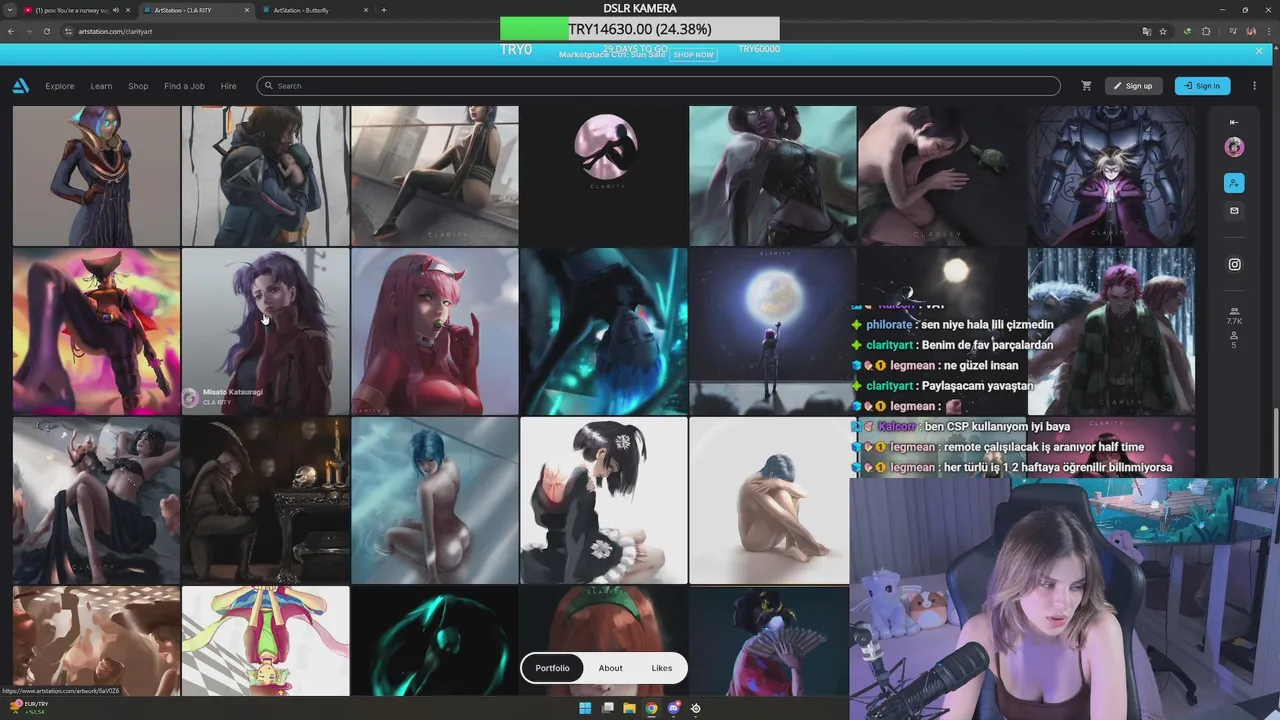Click the blue Sign in button
1280x720 pixels.
[1202, 86]
